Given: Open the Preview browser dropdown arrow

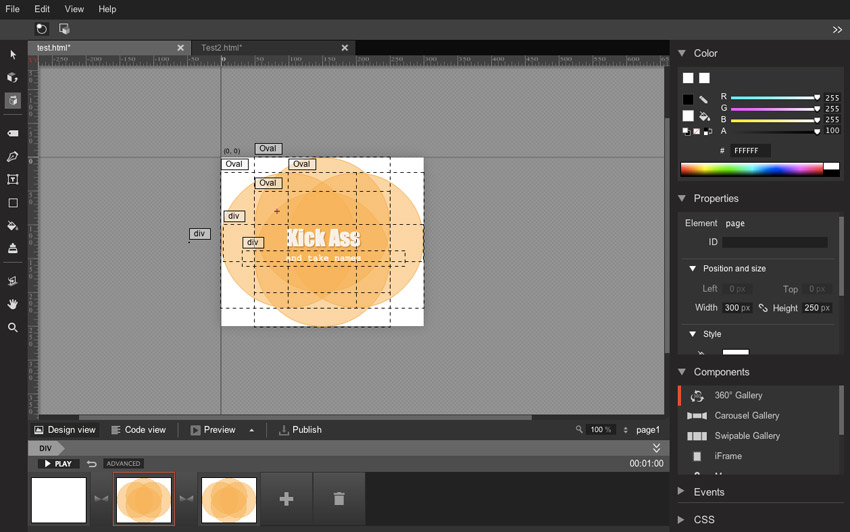Looking at the screenshot, I should coord(252,430).
